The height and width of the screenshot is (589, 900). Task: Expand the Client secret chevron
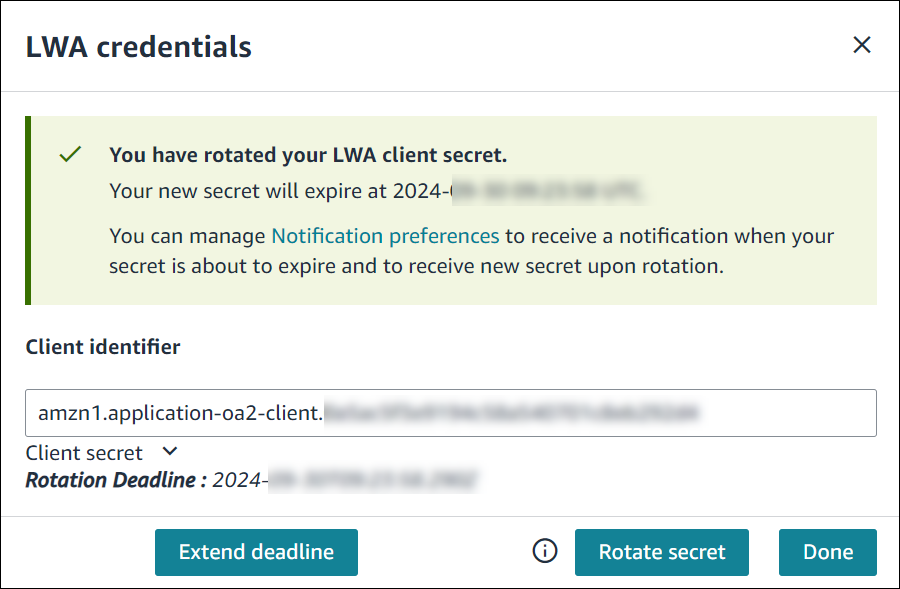coord(170,452)
